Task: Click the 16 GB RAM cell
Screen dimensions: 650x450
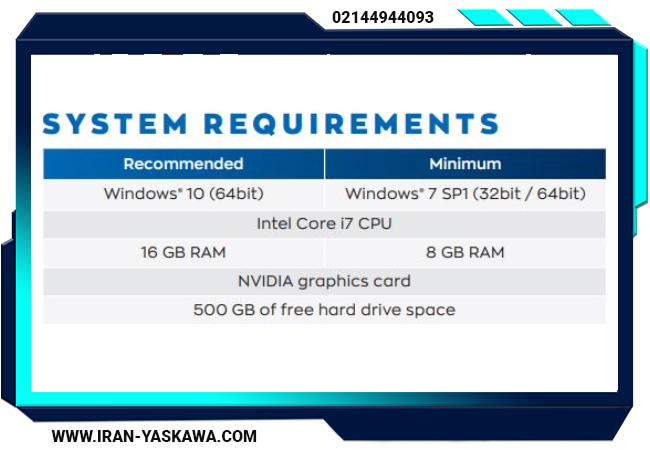Action: tap(184, 252)
